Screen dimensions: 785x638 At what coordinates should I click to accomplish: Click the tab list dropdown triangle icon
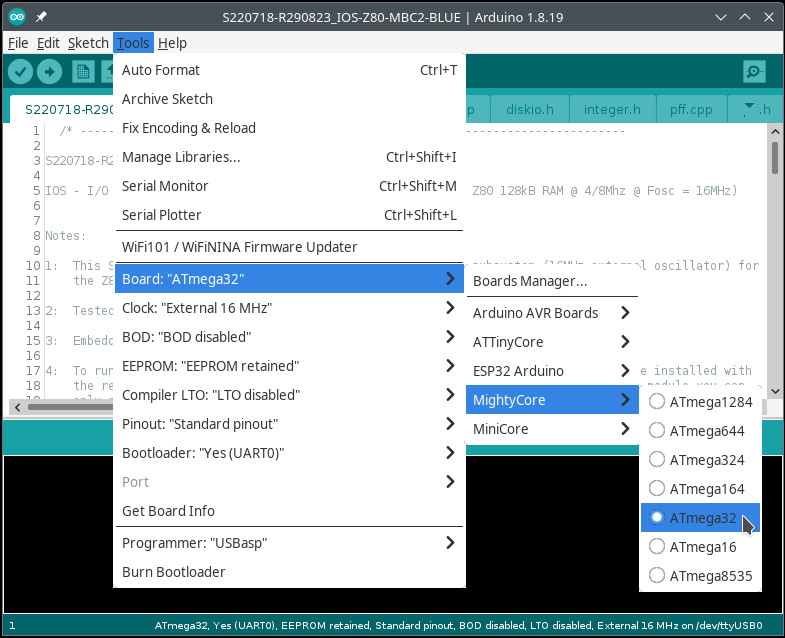pos(749,106)
